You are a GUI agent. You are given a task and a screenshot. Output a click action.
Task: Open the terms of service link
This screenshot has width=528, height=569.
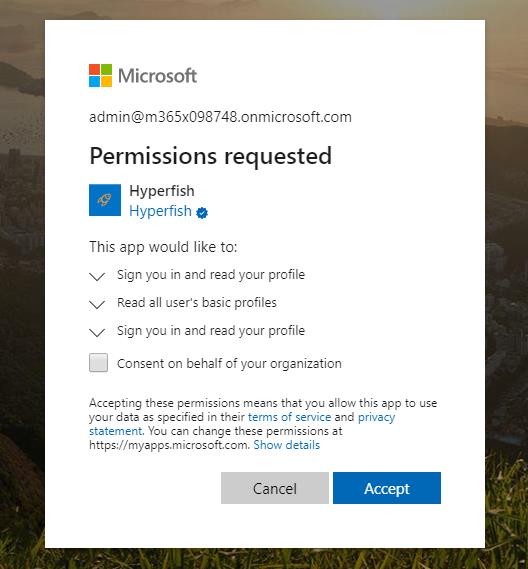click(289, 417)
